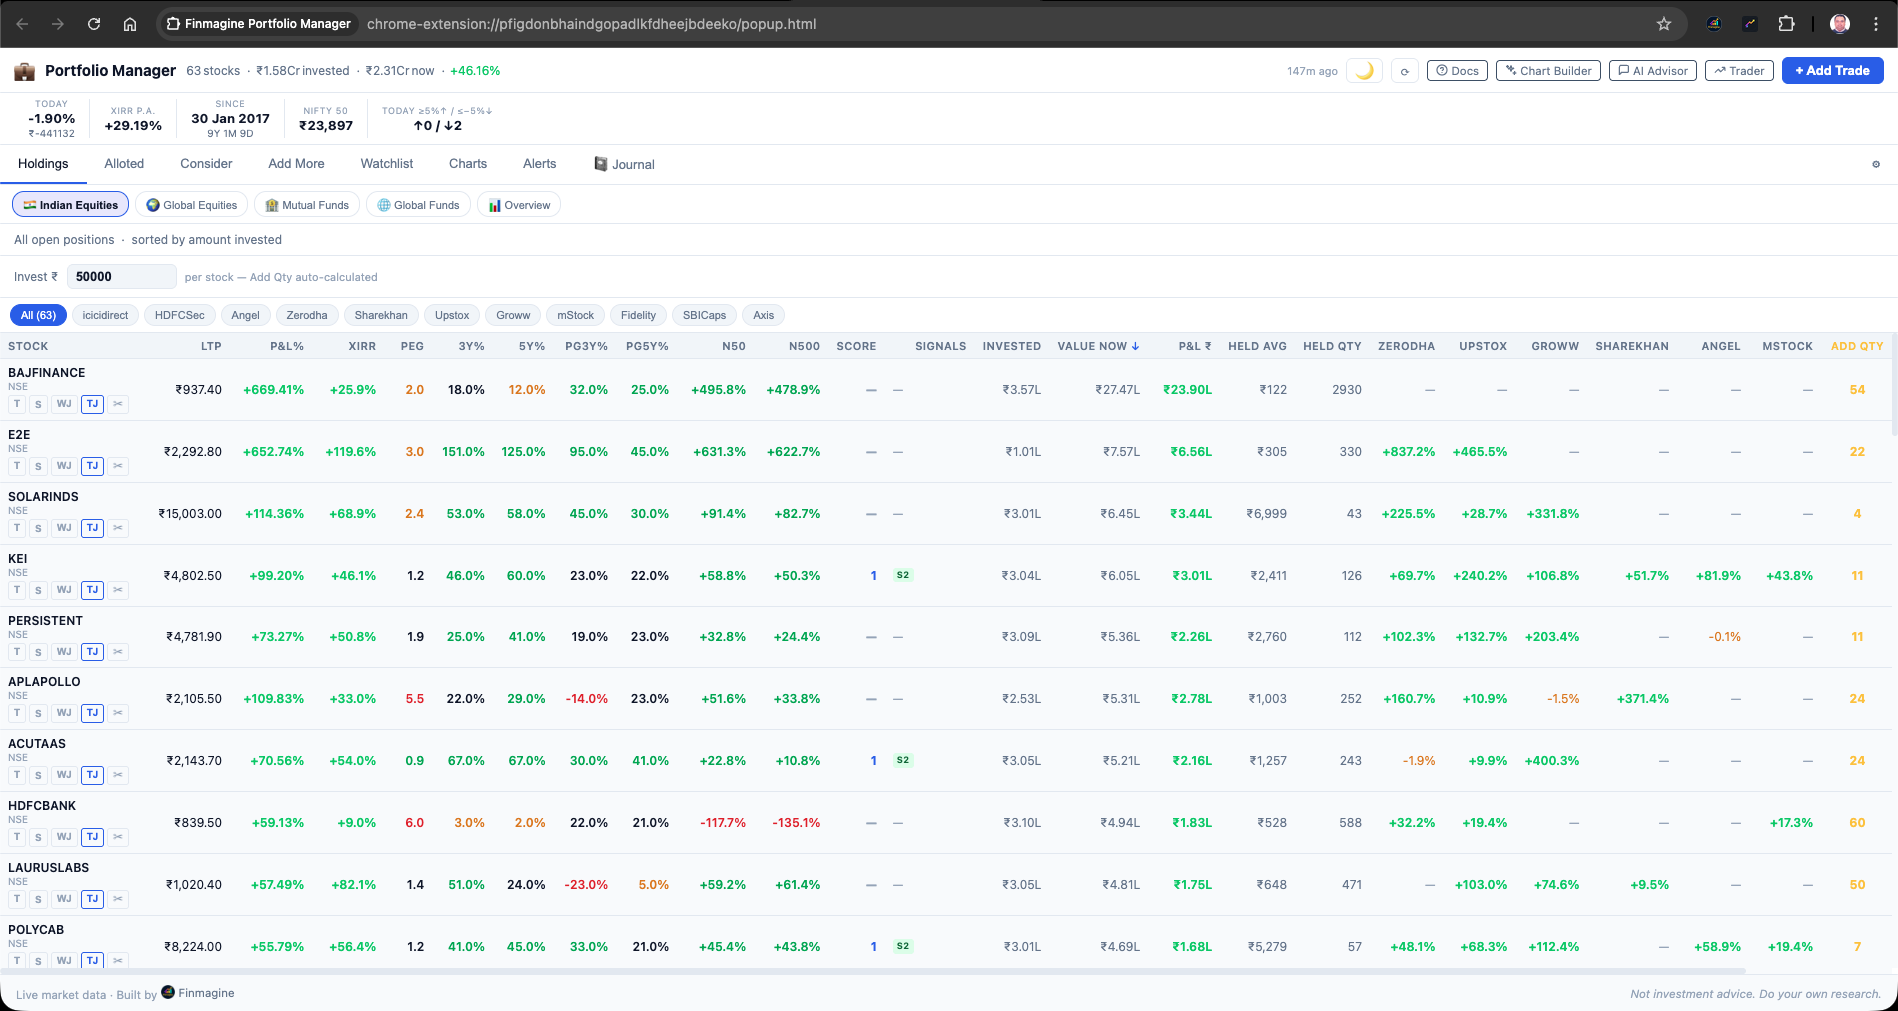This screenshot has width=1898, height=1011.
Task: Click the Chrome extensions puzzle icon
Action: tap(1786, 23)
